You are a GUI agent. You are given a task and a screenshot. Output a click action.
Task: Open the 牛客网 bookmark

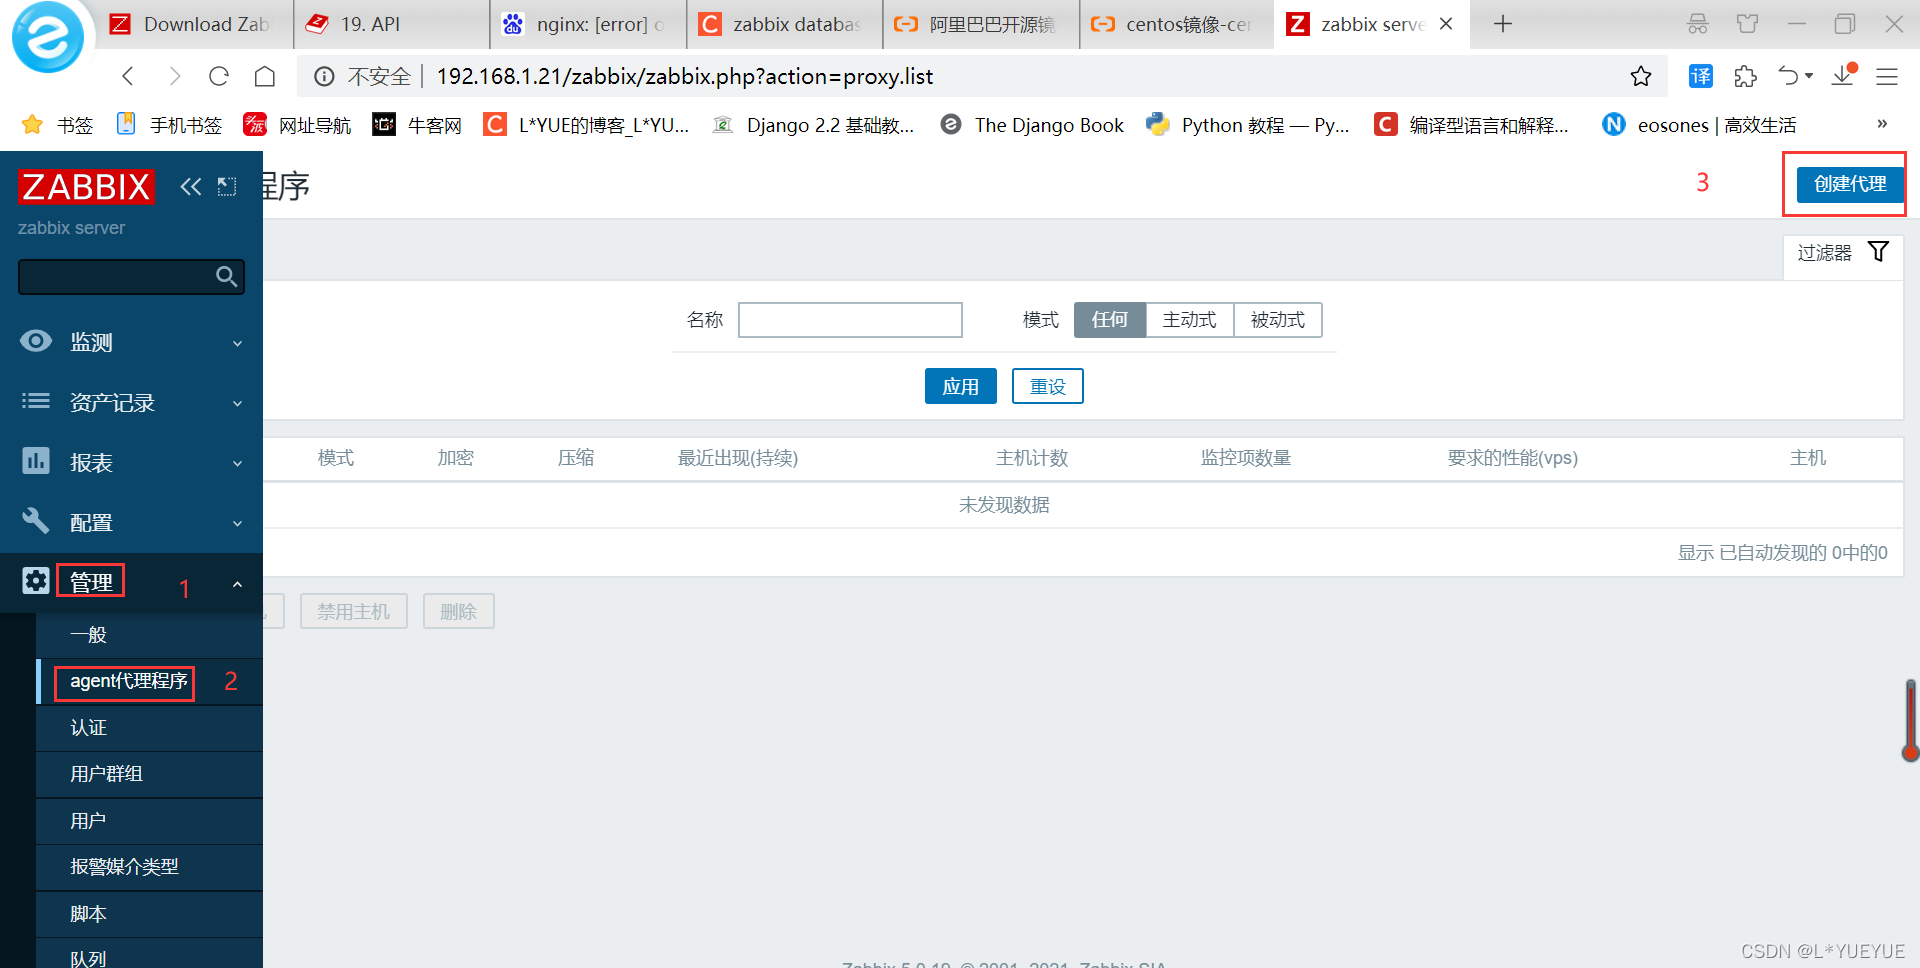417,125
